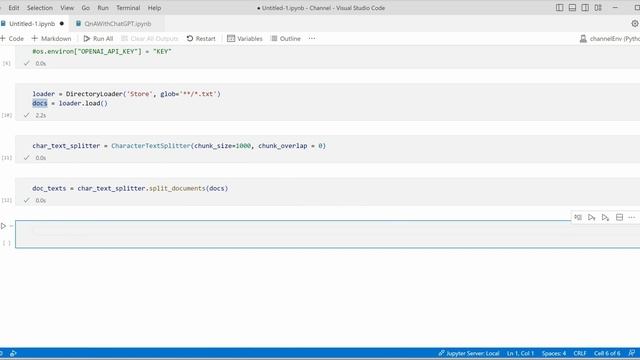Run the empty active cell
The height and width of the screenshot is (360, 640).
click(x=4, y=226)
